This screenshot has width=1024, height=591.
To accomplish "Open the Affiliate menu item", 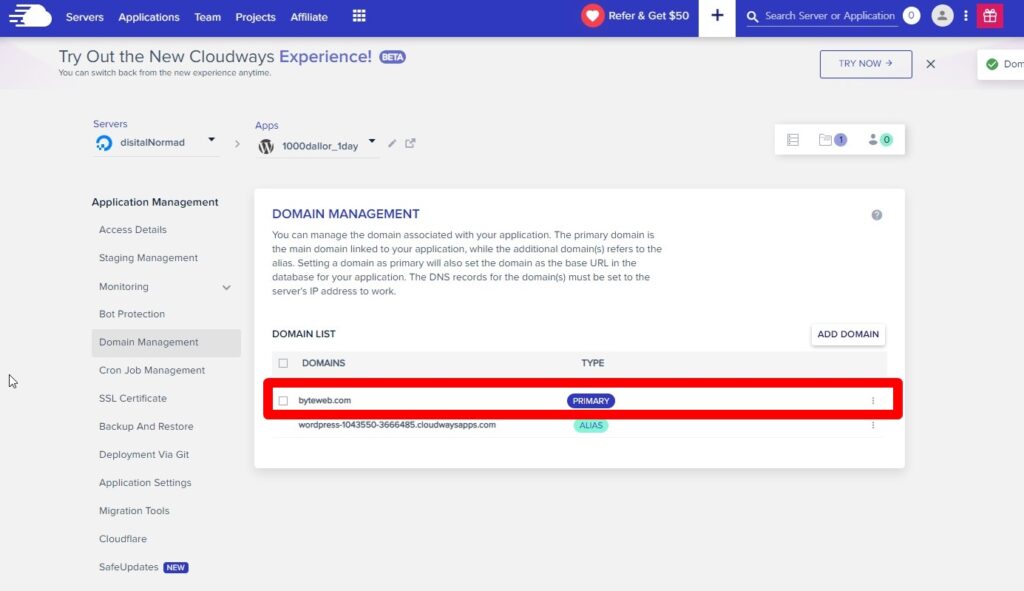I will (309, 17).
